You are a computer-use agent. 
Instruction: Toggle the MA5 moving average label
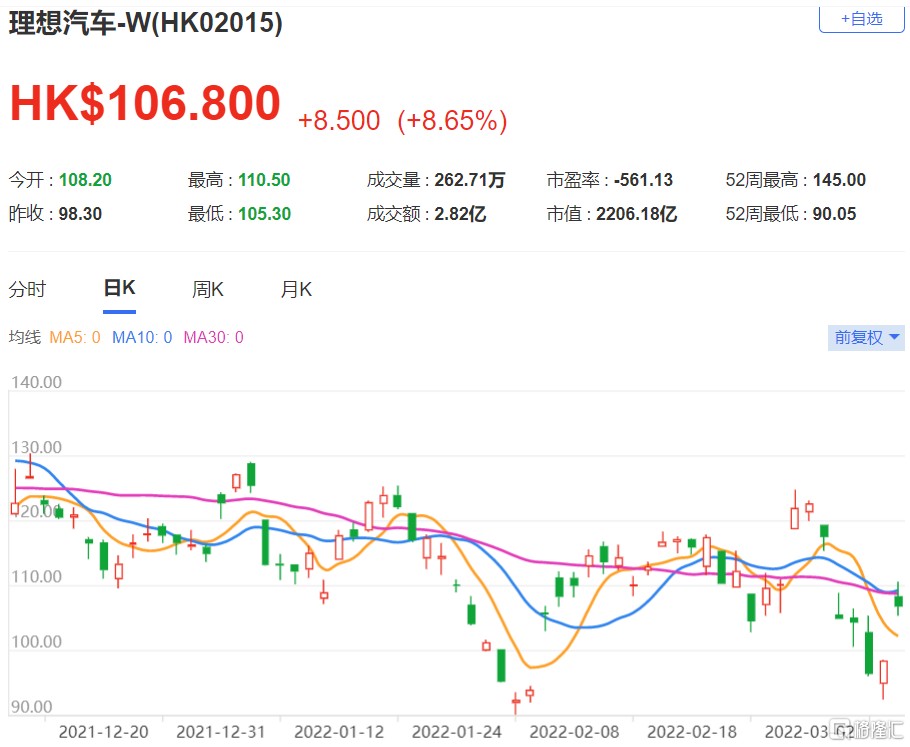point(75,338)
